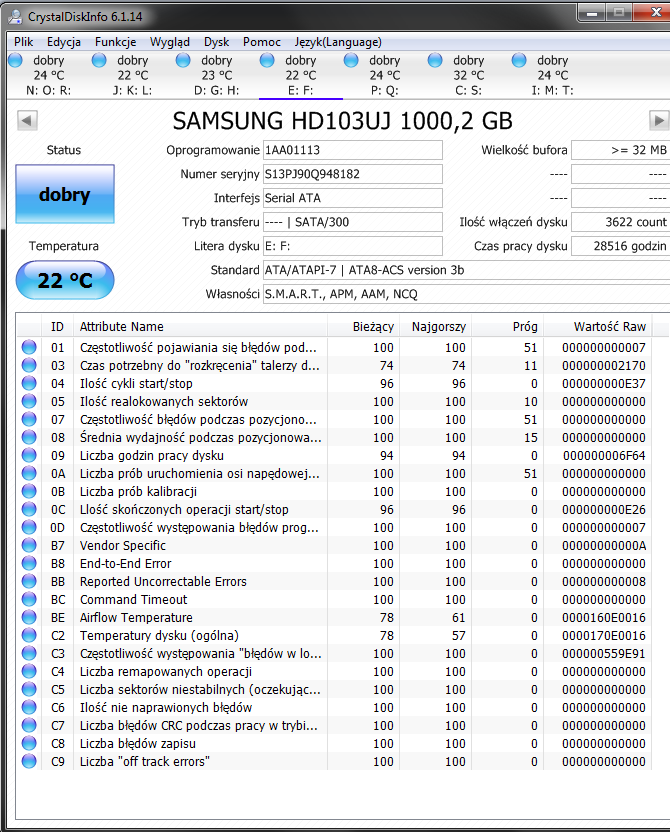This screenshot has width=670, height=832.
Task: Select disk N: O: R: status orb
Action: (x=15, y=60)
